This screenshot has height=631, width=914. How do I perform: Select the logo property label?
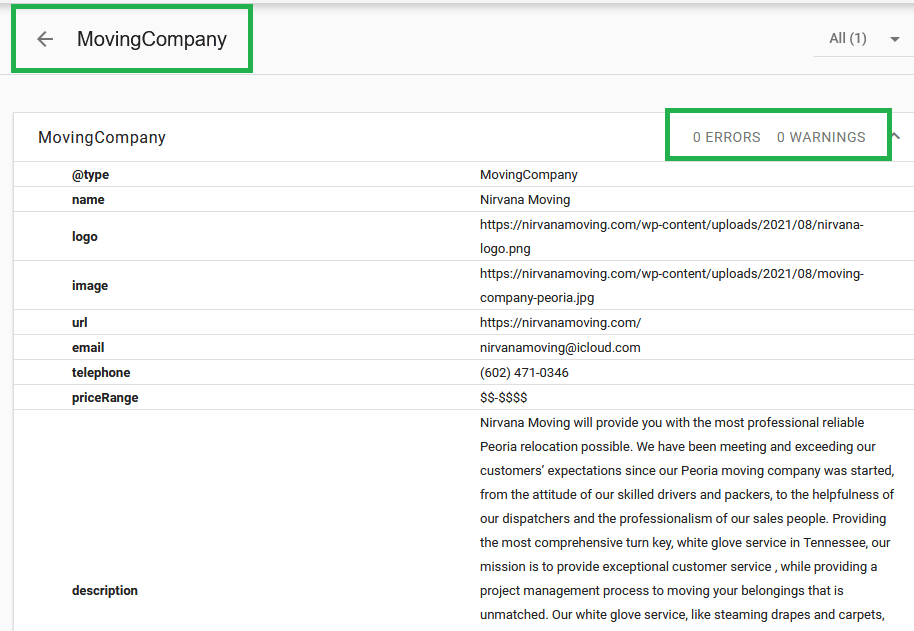85,237
